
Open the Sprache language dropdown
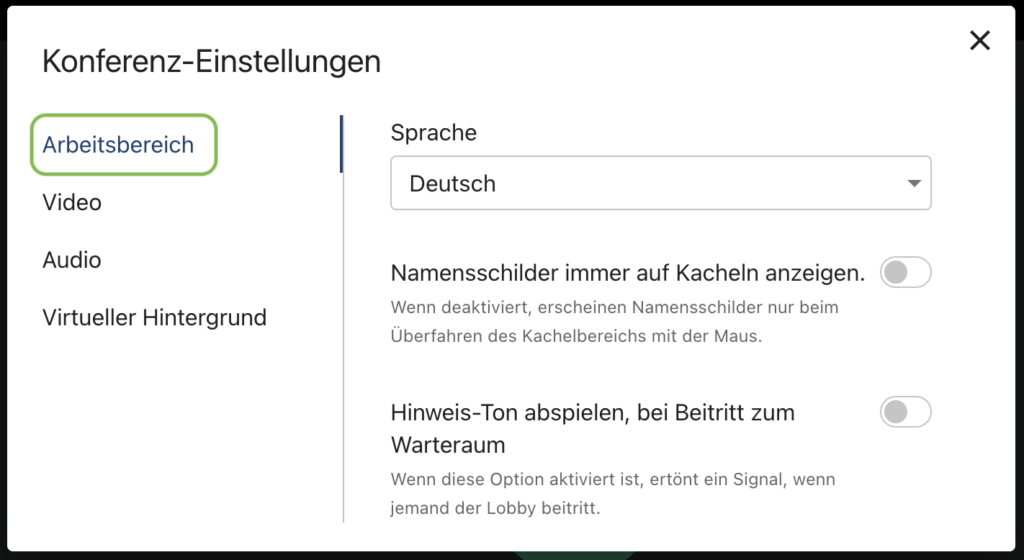(x=660, y=184)
